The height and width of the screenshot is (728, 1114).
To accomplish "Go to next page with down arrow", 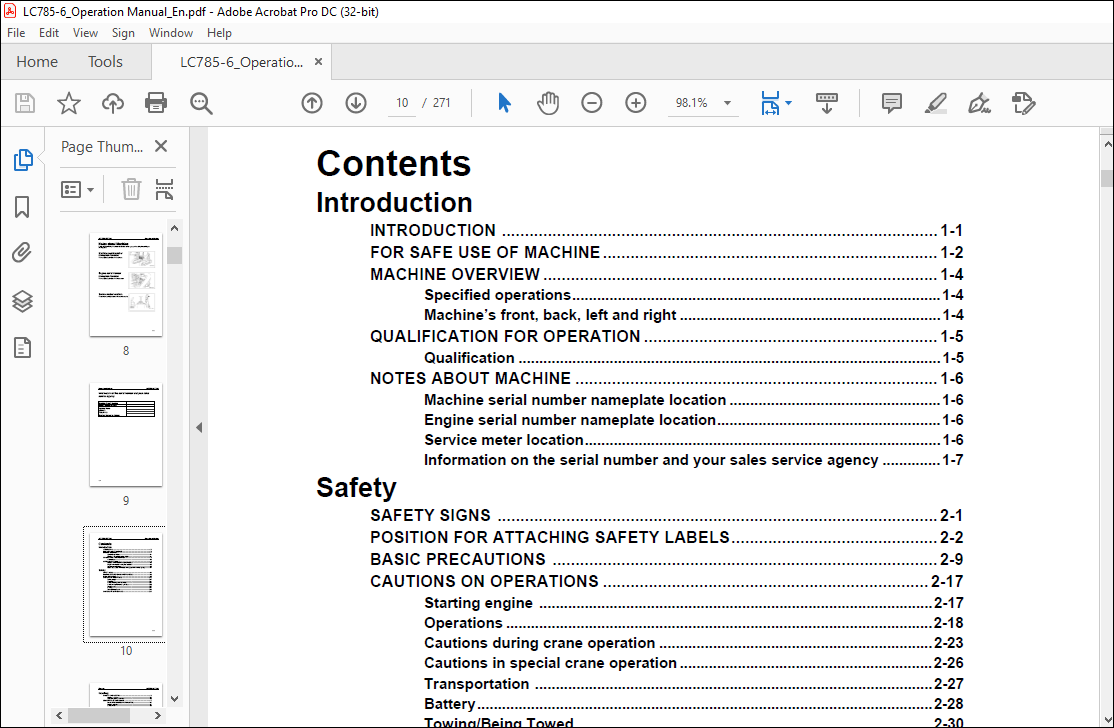I will pyautogui.click(x=356, y=103).
